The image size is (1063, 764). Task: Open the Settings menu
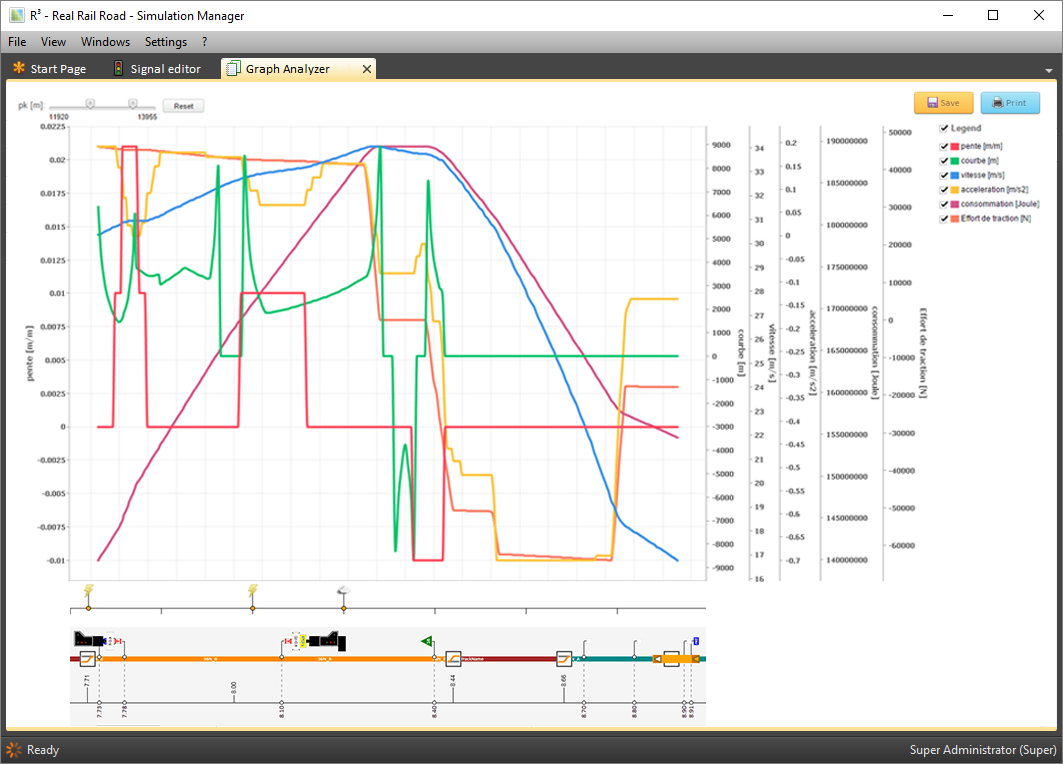[x=166, y=42]
